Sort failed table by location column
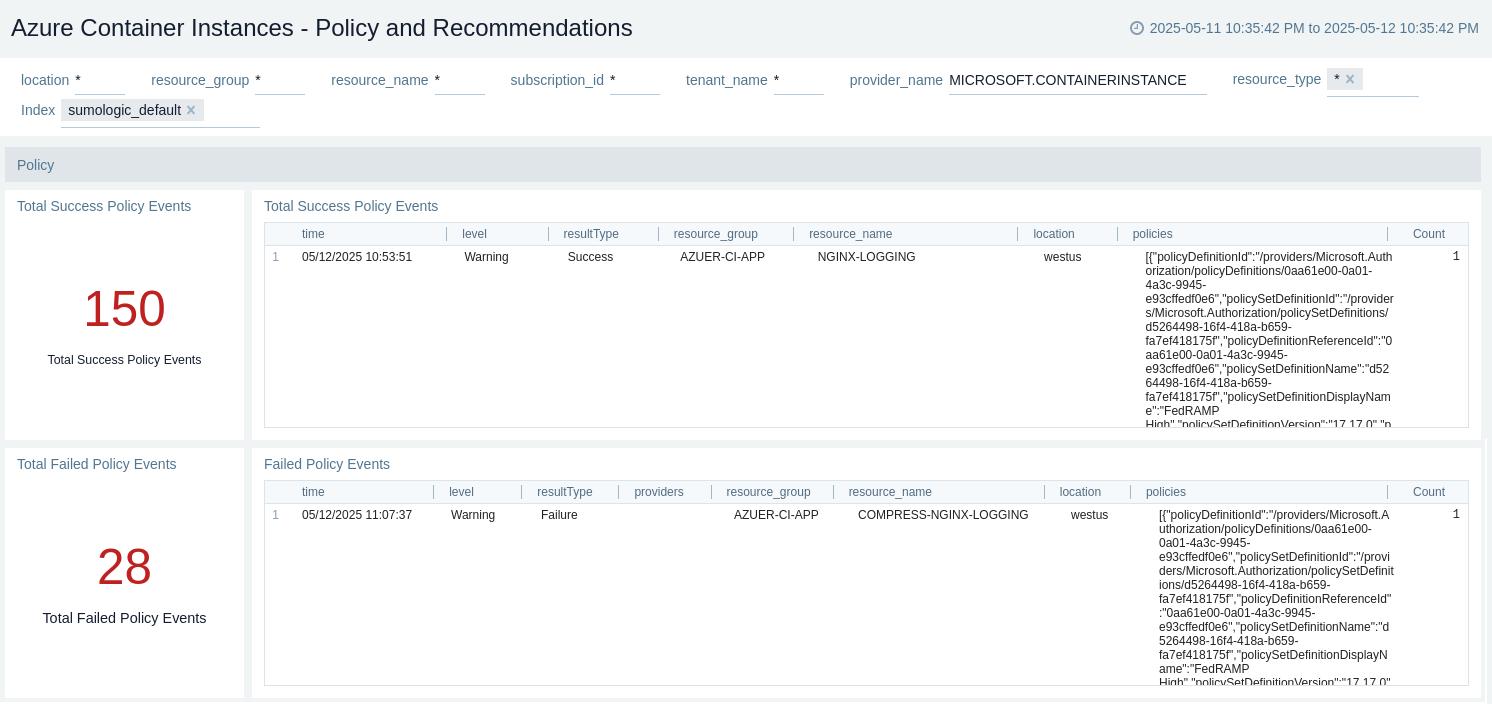Screen dimensions: 1492x704 click(1080, 492)
